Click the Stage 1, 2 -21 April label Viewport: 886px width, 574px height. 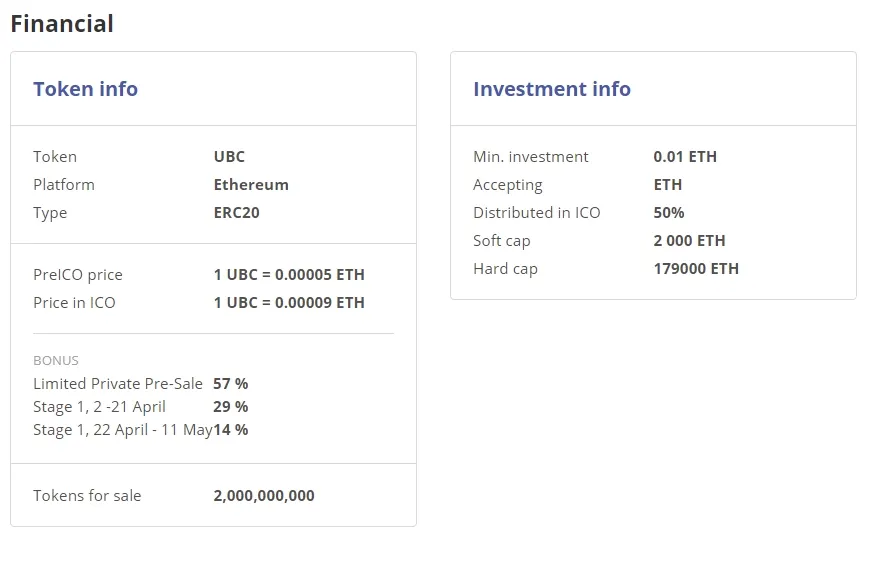pos(99,407)
